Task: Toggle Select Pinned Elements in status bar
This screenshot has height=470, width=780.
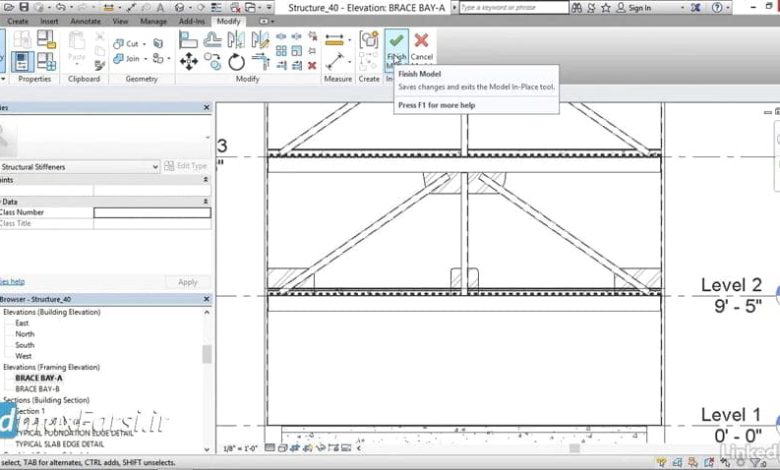Action: (692, 463)
